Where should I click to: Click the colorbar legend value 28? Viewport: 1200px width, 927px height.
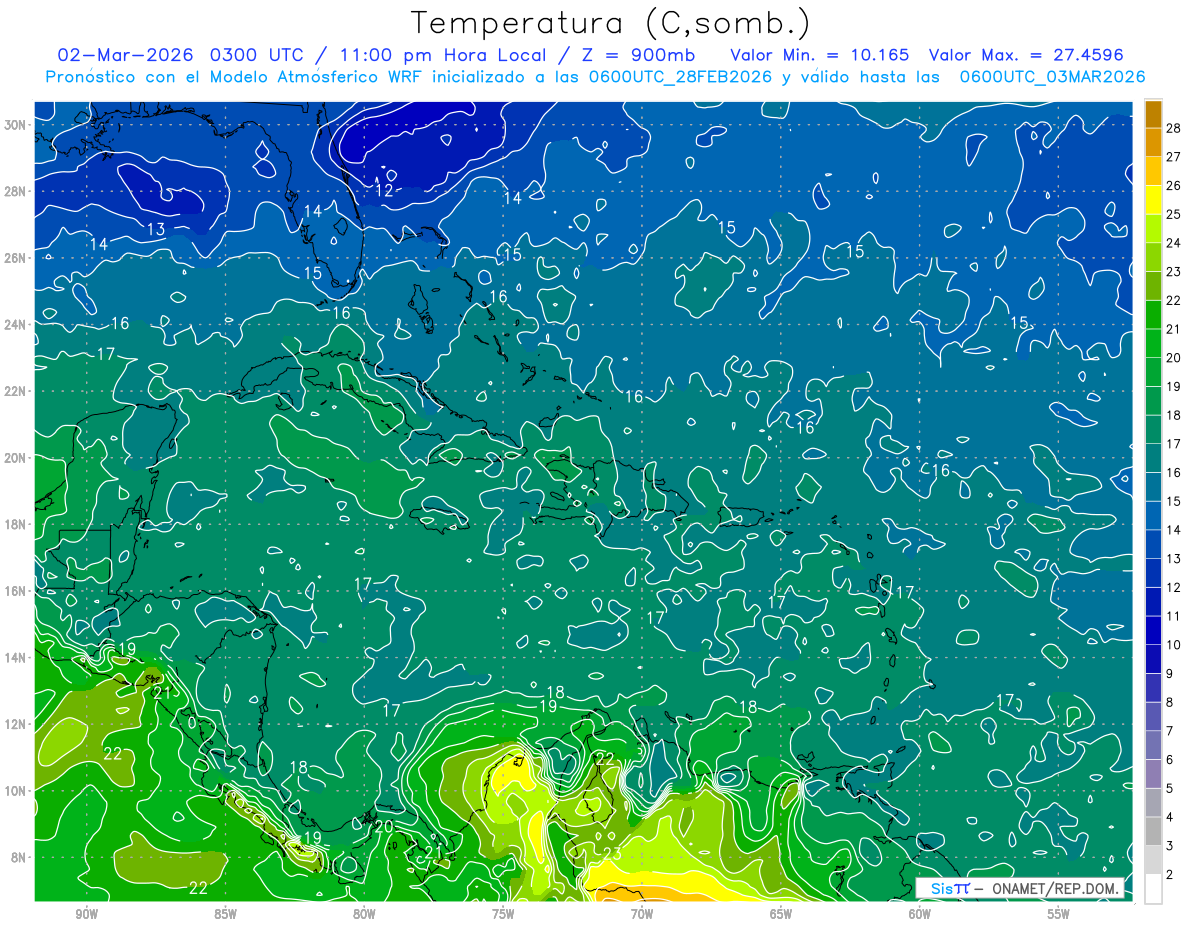[x=1174, y=127]
